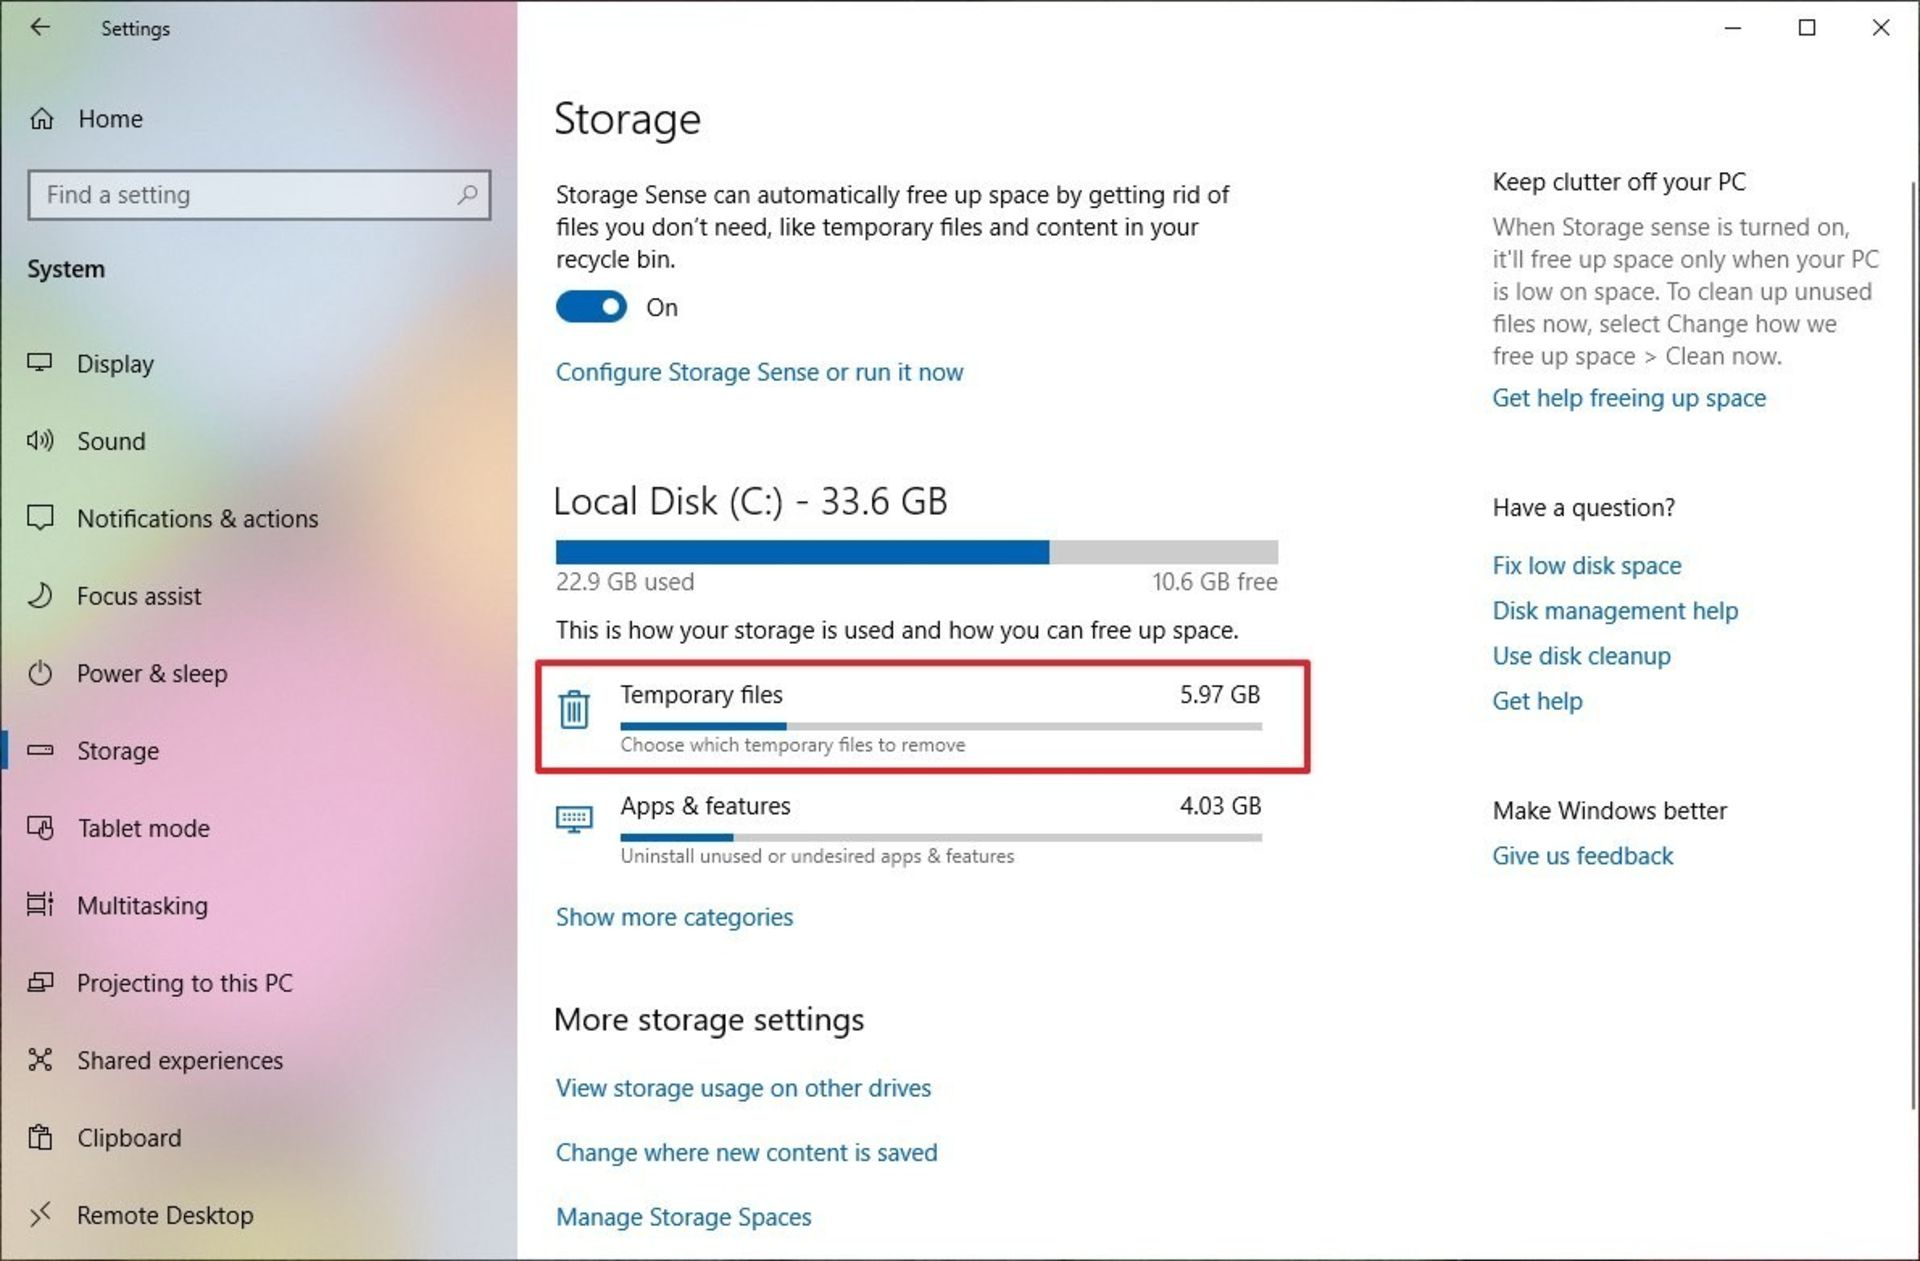
Task: Click the Apps & features keyboard icon
Action: coord(574,820)
